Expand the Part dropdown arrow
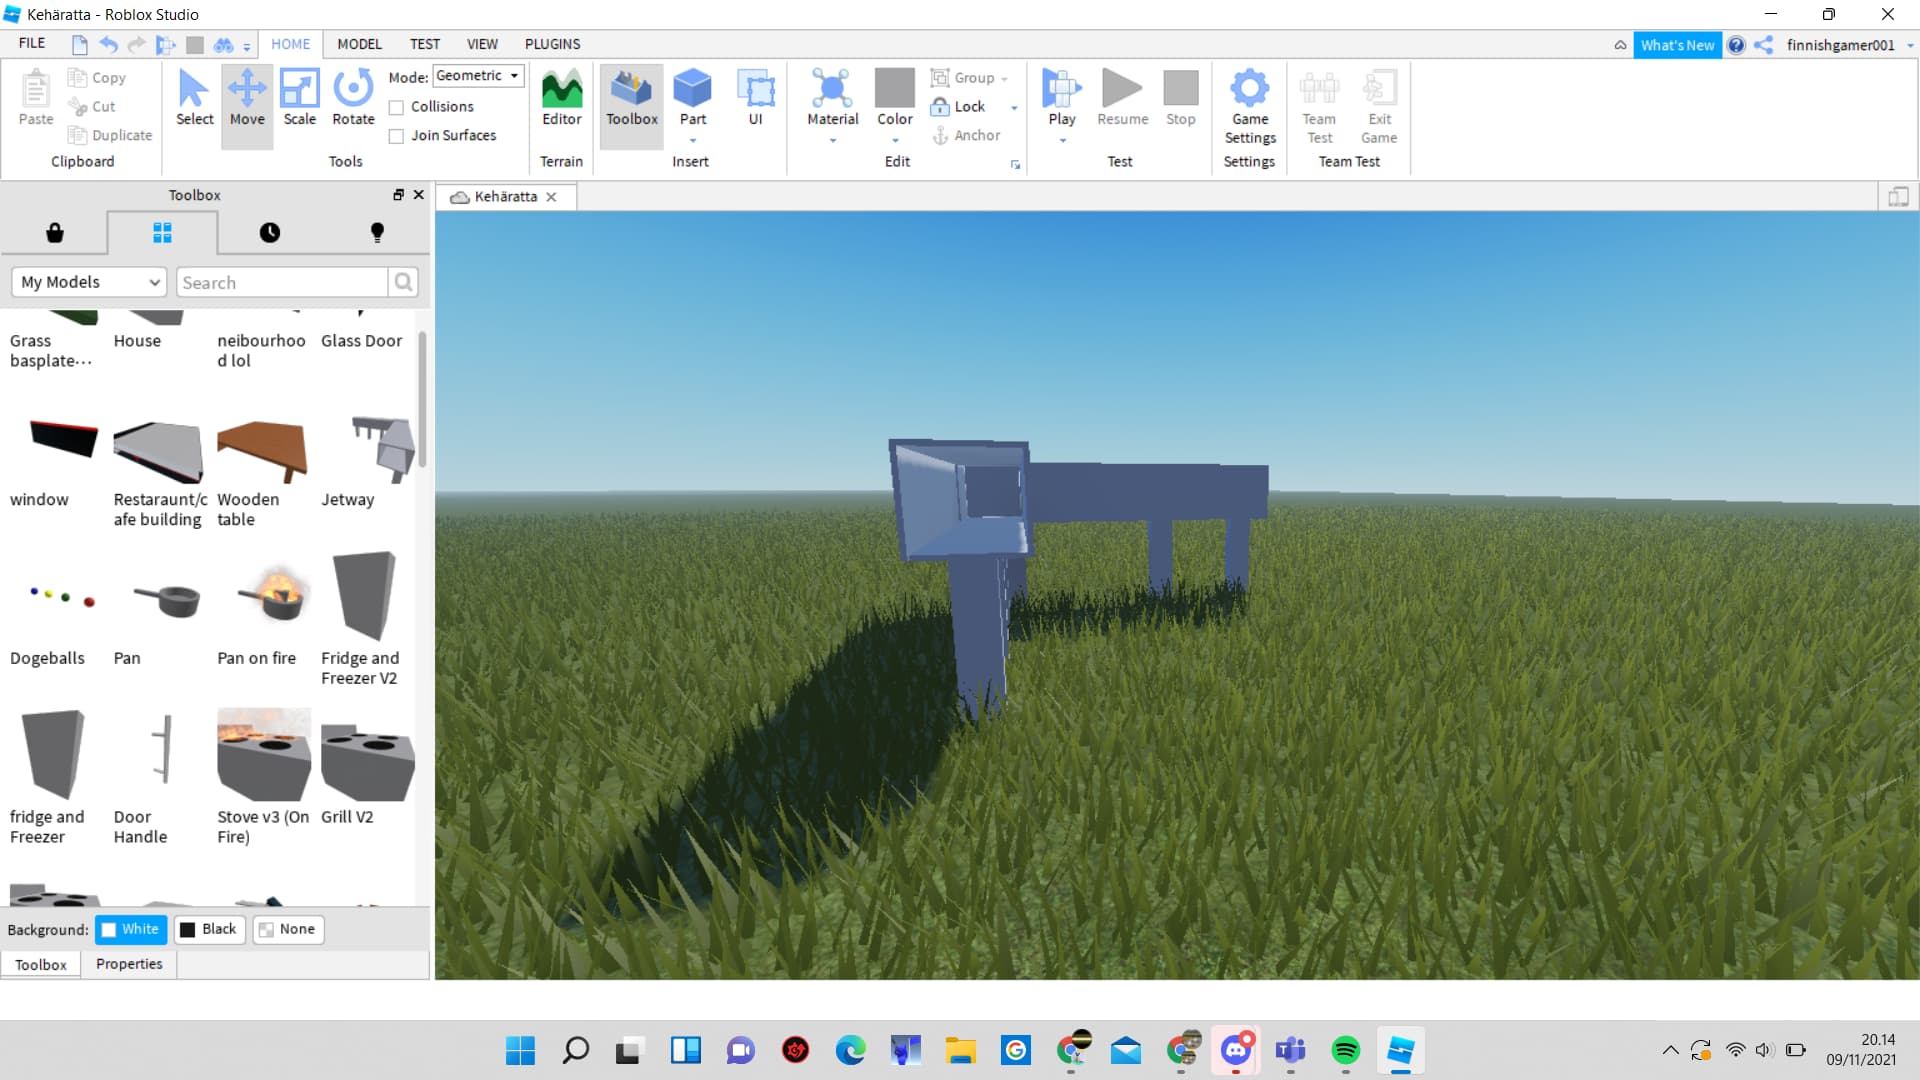Viewport: 1920px width, 1080px height. [693, 140]
